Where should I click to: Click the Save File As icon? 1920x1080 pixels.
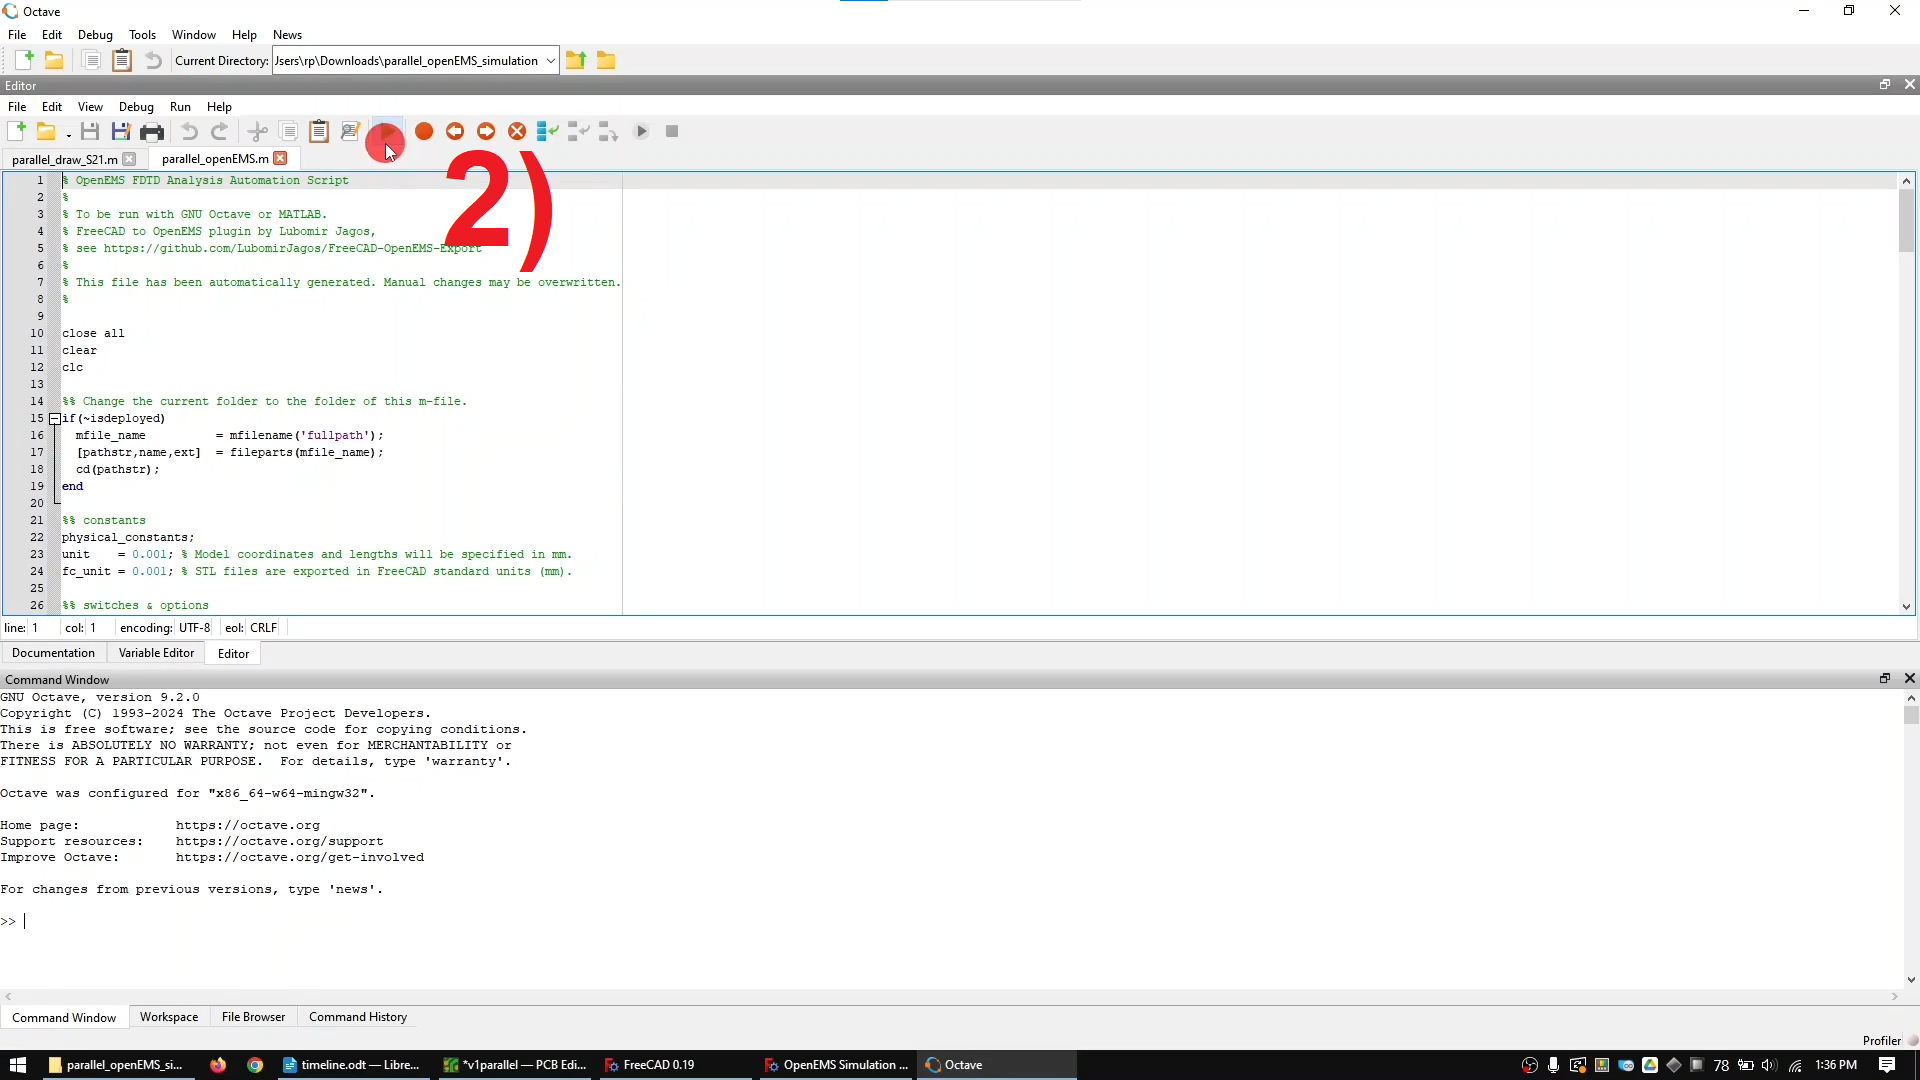coord(121,131)
